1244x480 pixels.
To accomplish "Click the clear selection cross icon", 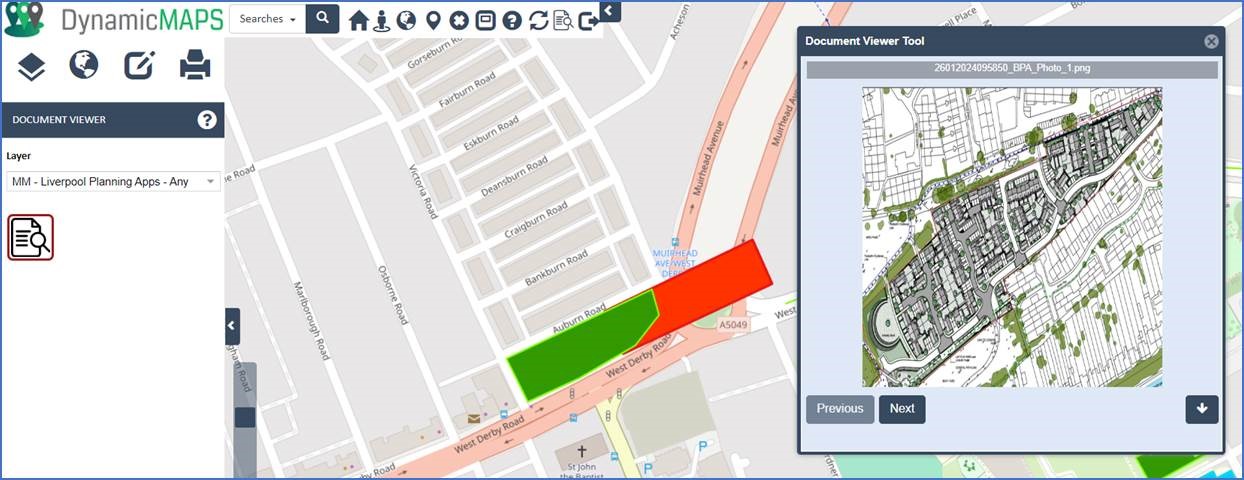I will pos(459,20).
